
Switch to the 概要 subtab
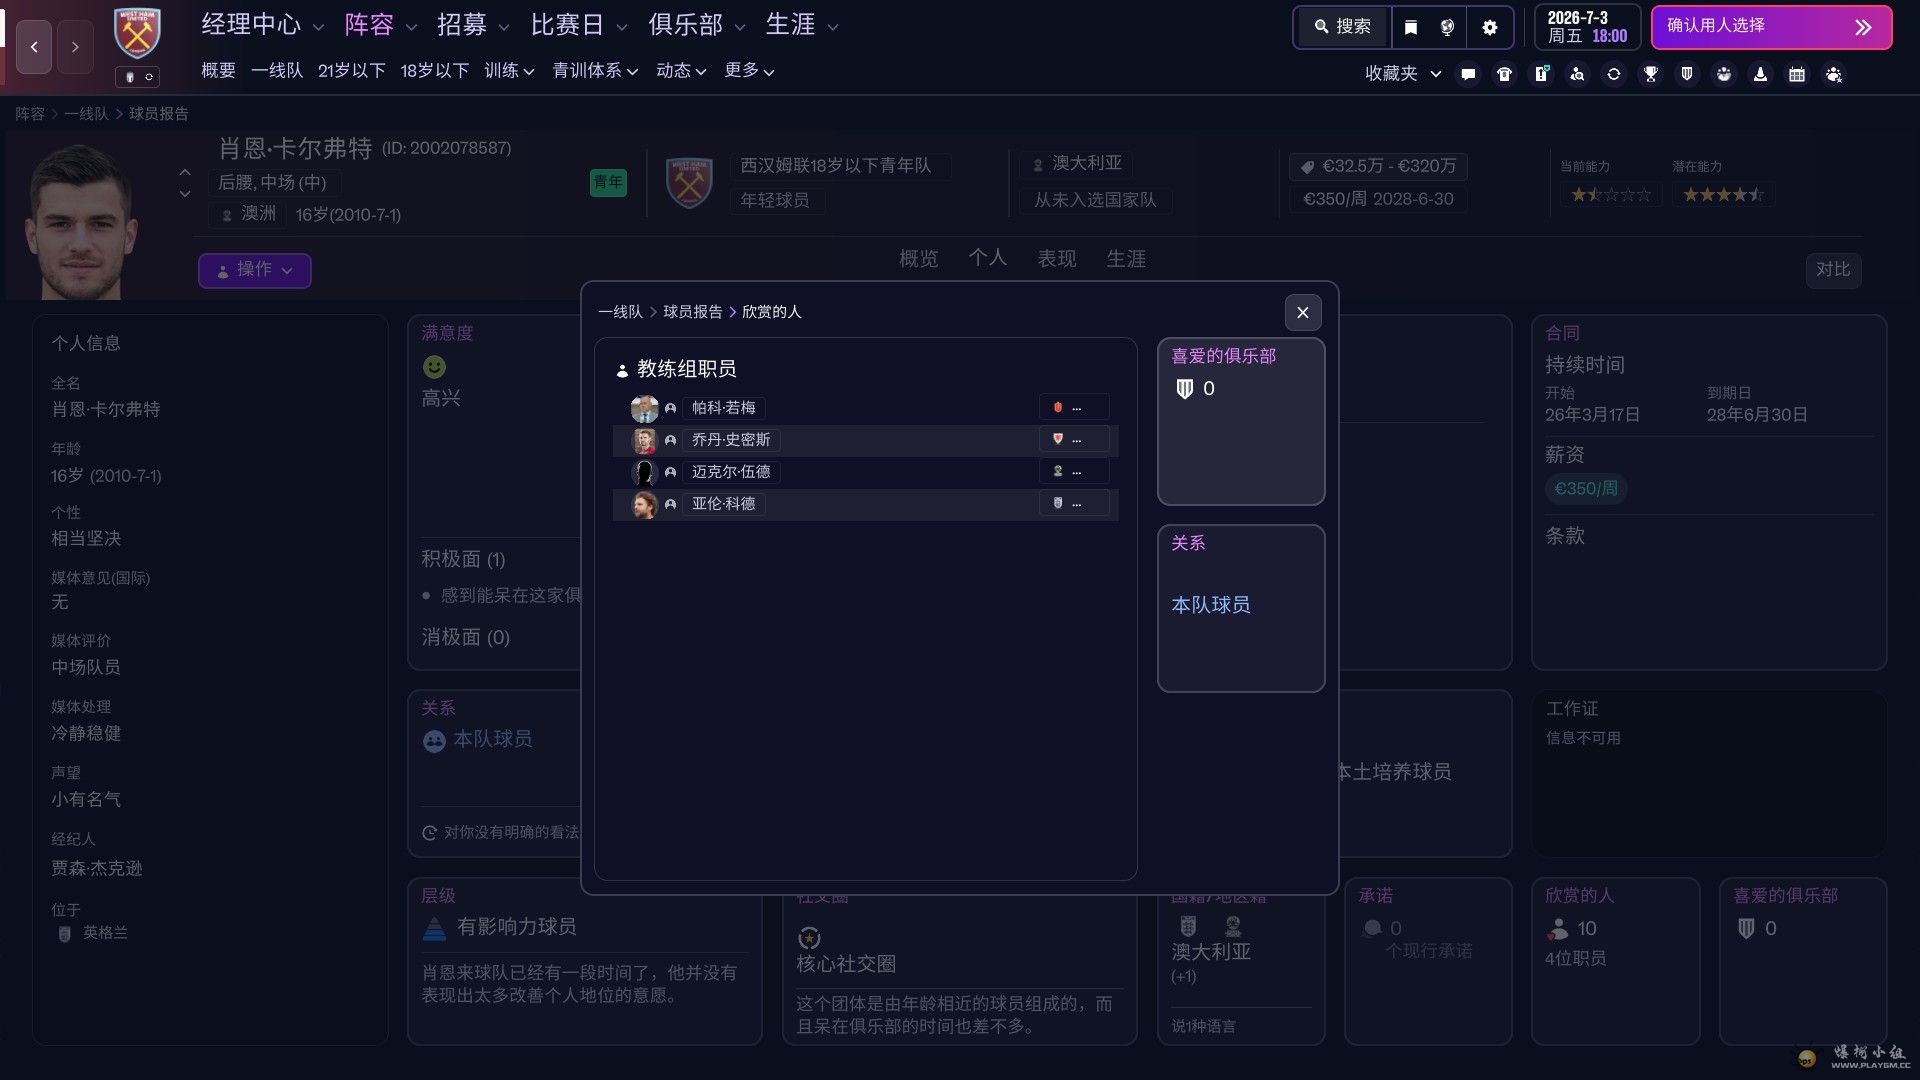pos(218,71)
